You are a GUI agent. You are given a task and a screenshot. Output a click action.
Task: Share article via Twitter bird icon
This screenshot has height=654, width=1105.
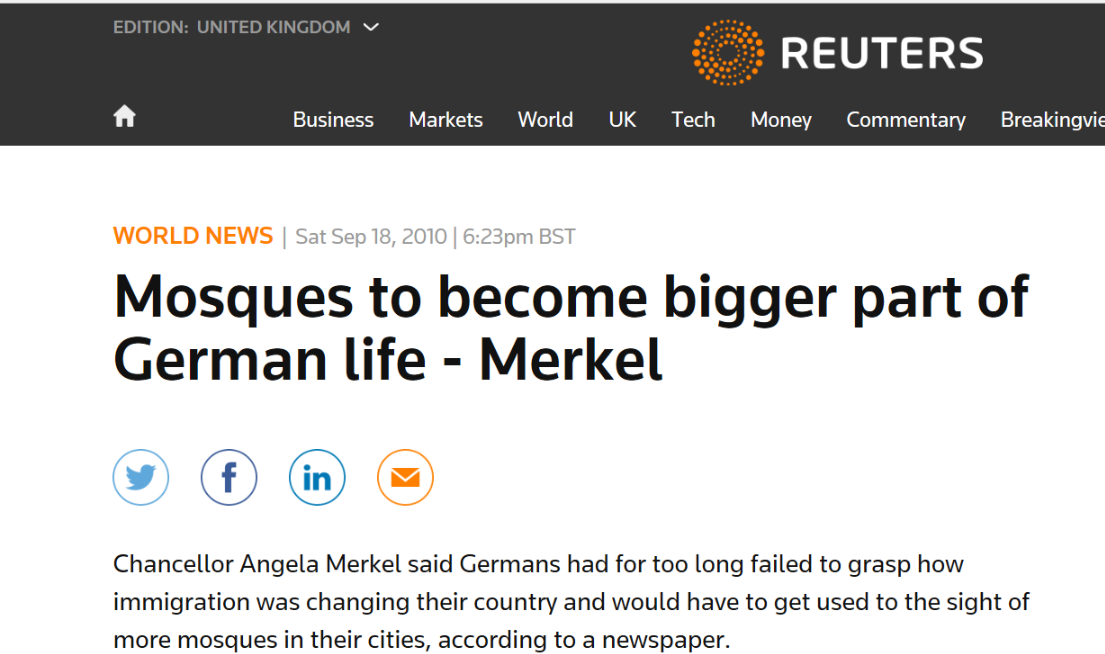coord(141,477)
